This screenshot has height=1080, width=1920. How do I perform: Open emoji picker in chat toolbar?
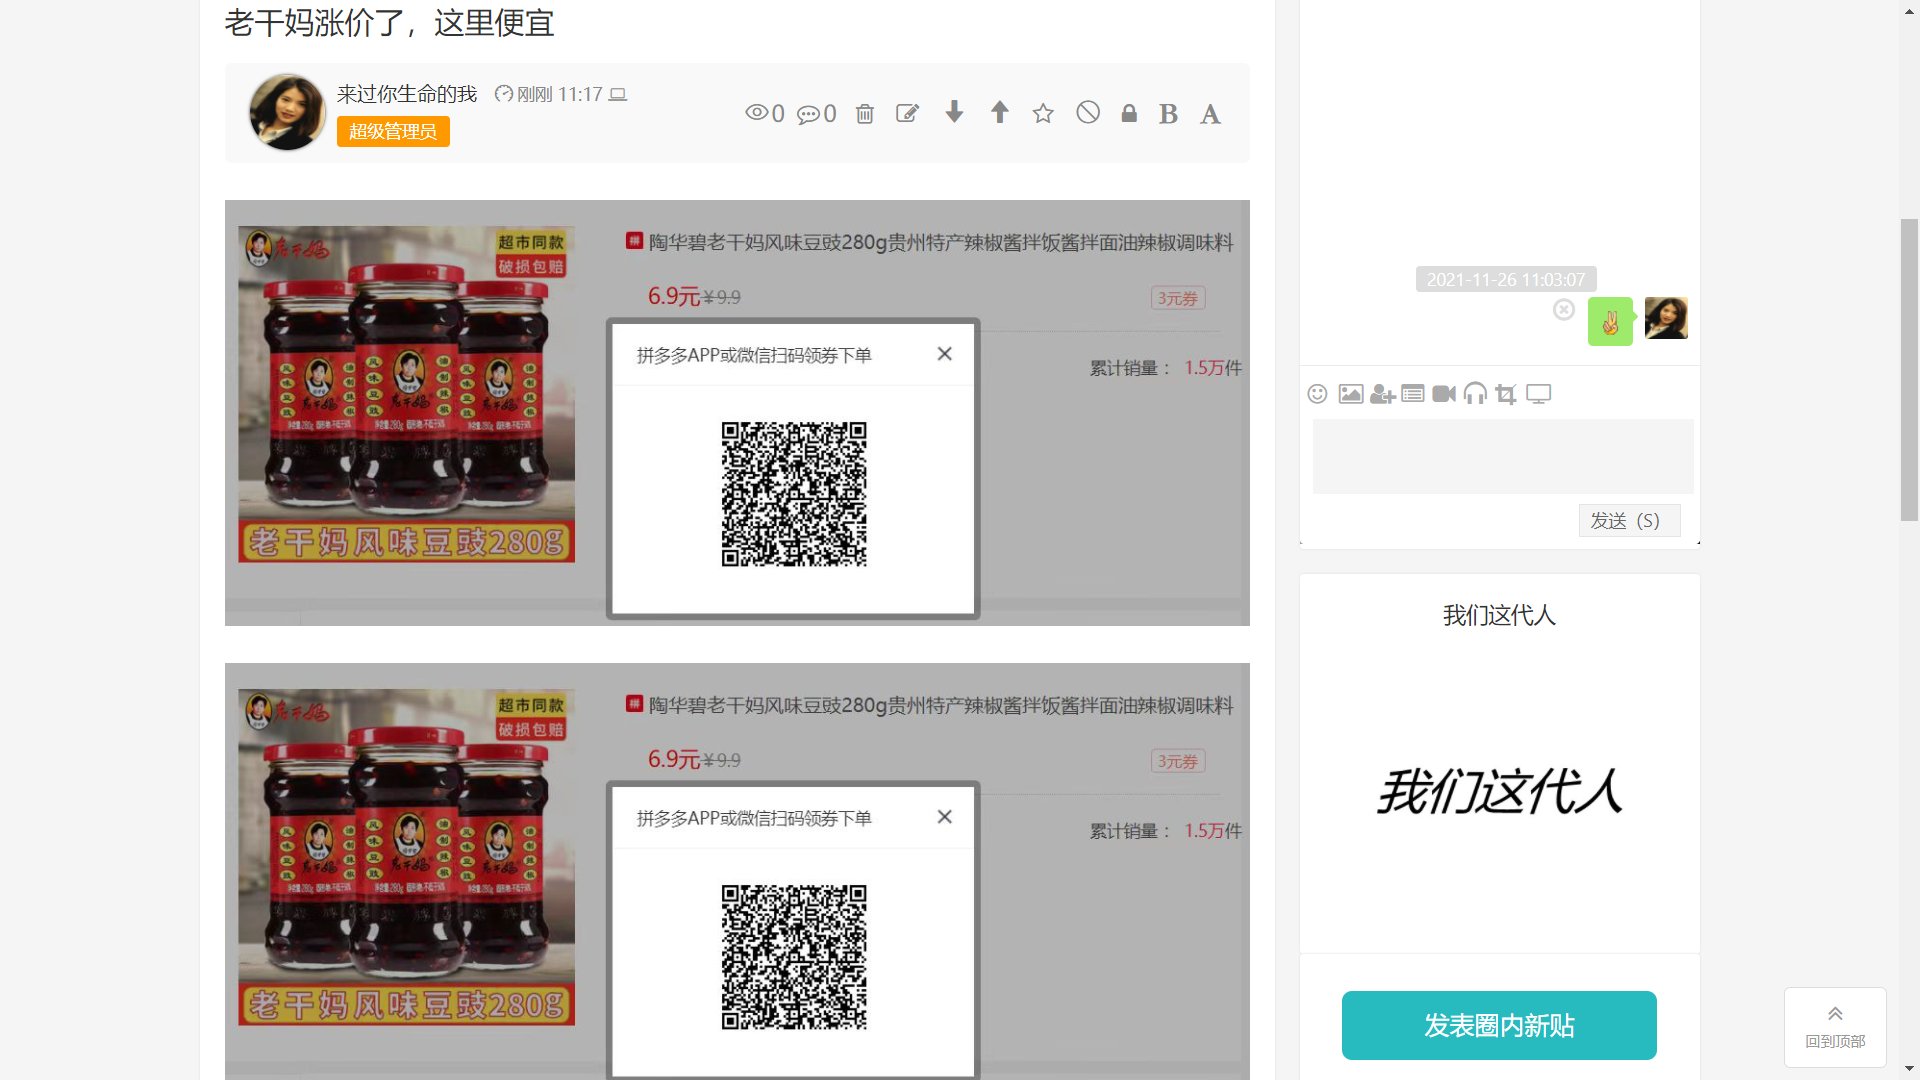pos(1317,394)
